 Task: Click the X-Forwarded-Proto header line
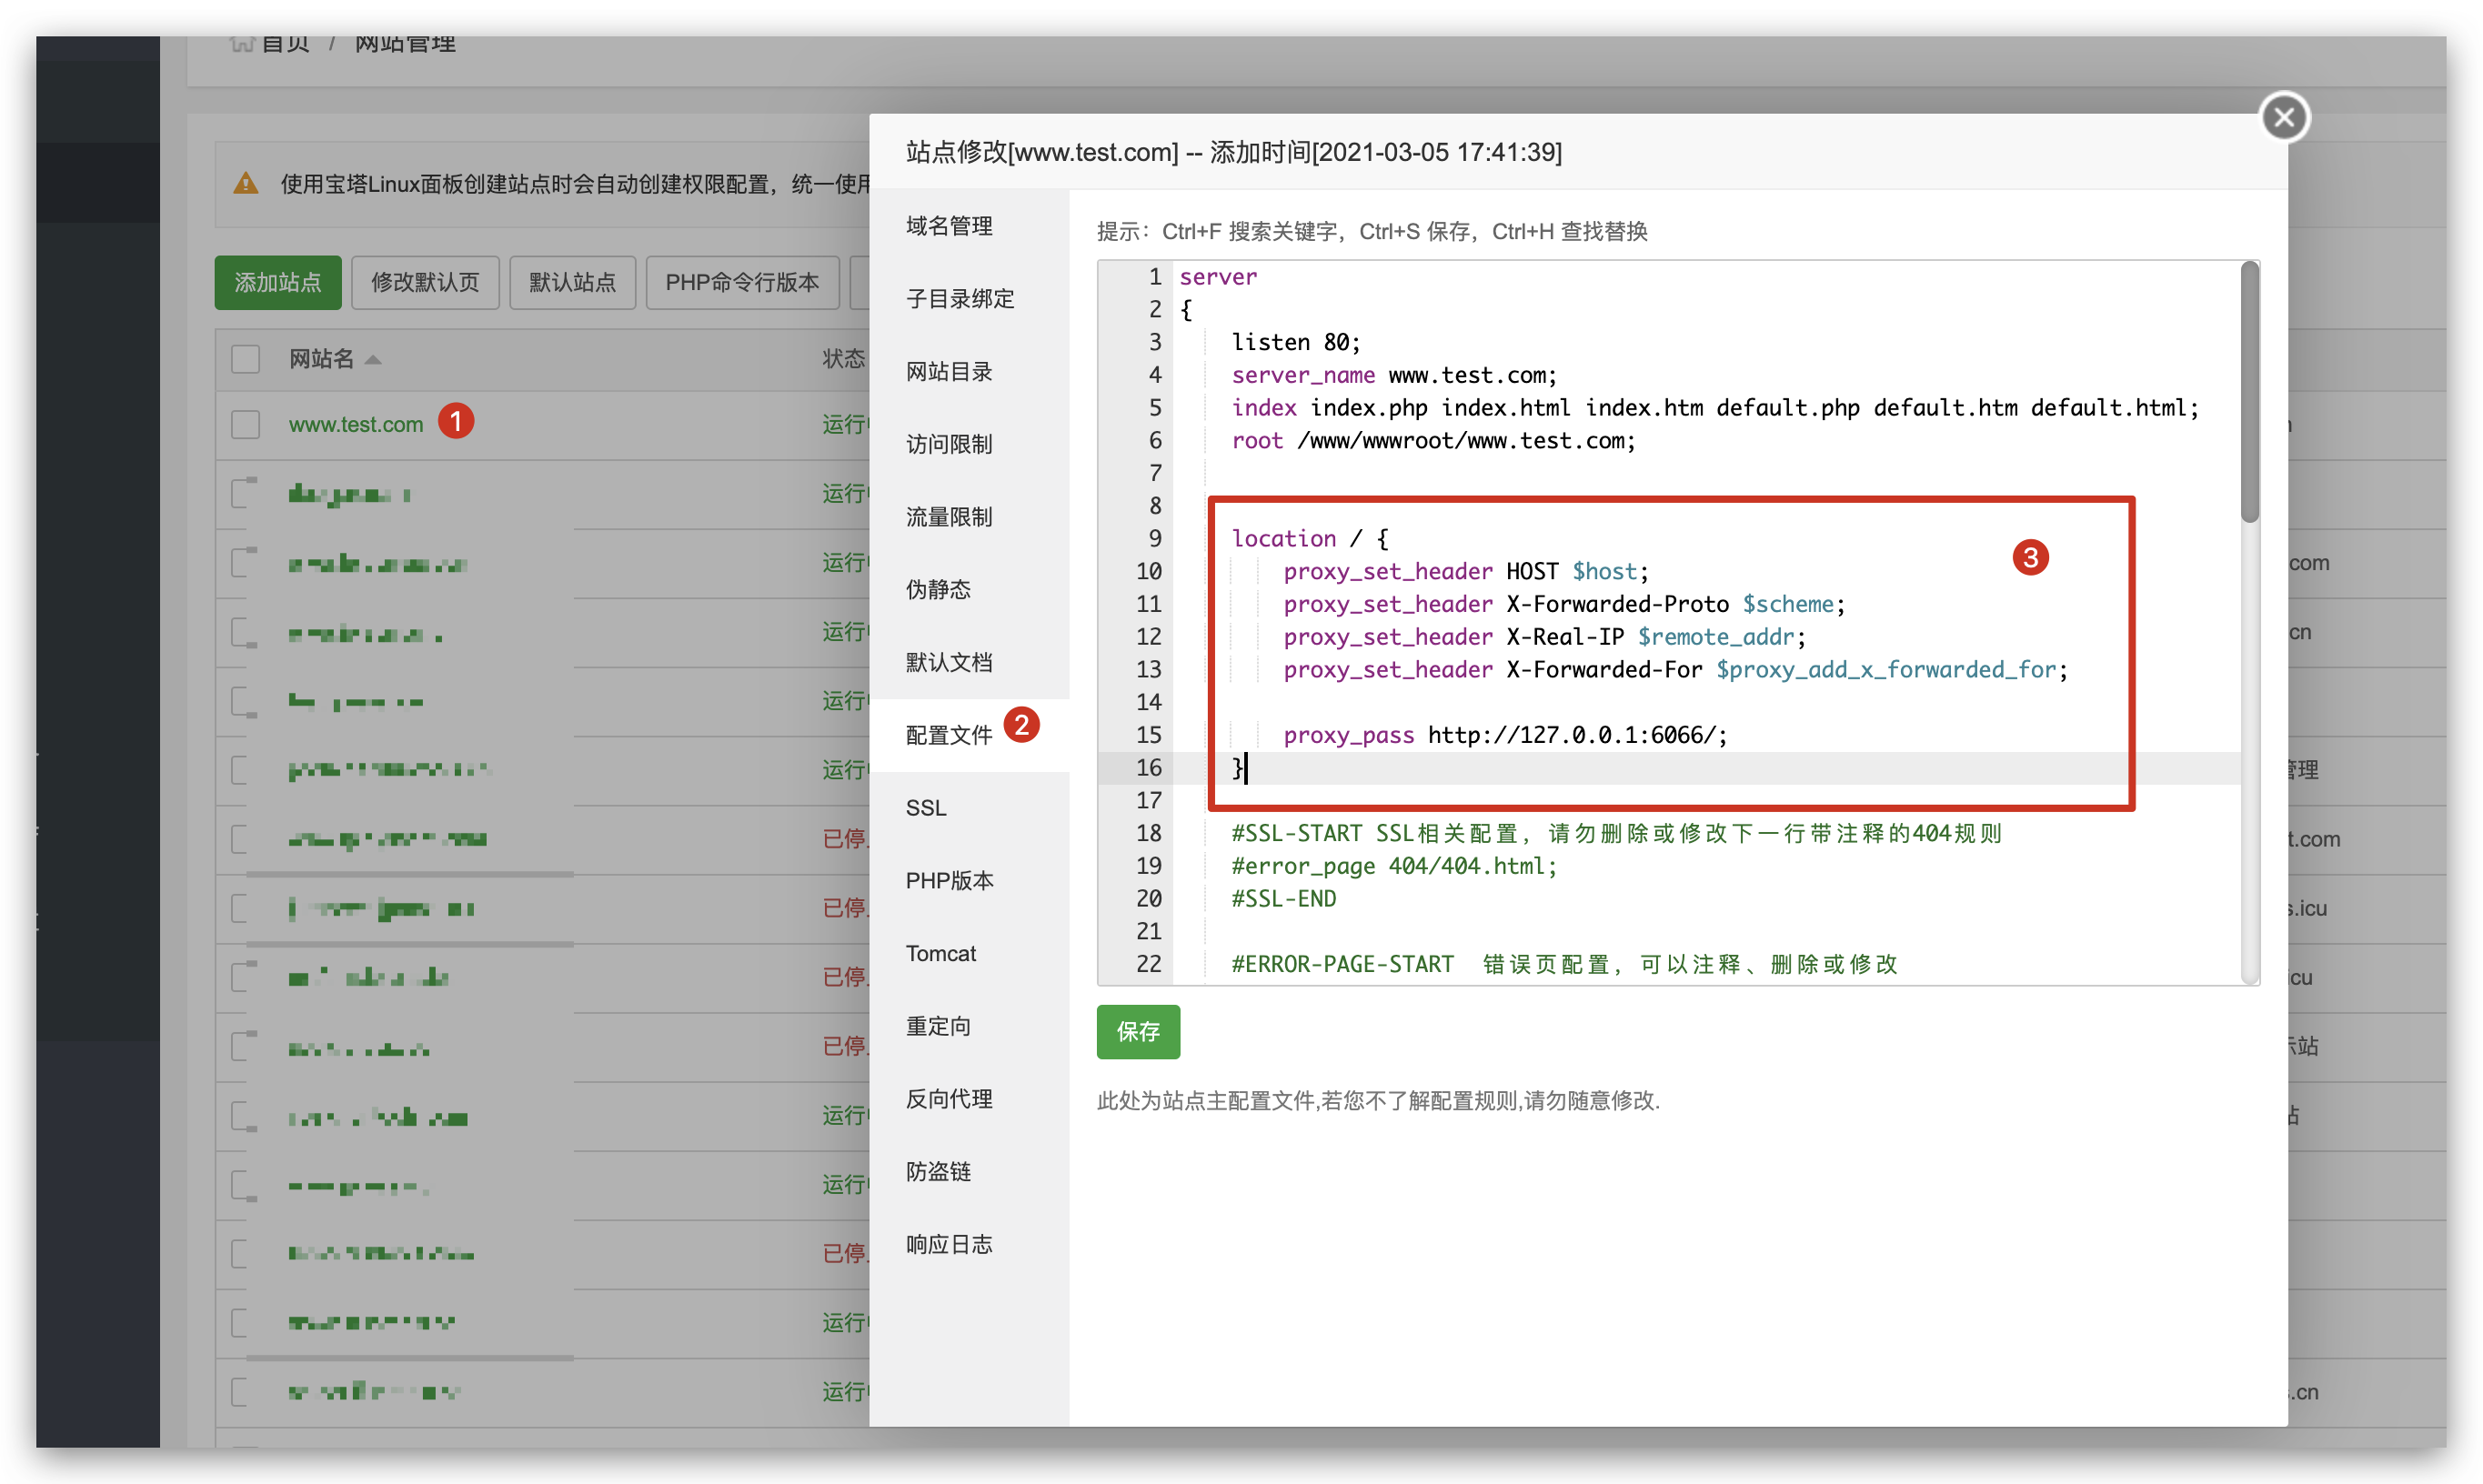click(x=1564, y=604)
